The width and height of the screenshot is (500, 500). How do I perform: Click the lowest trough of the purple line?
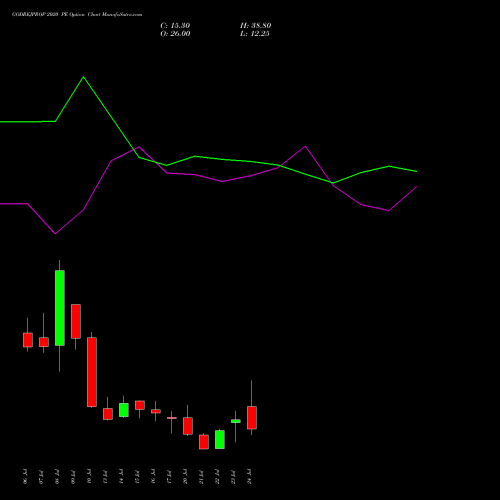click(55, 233)
